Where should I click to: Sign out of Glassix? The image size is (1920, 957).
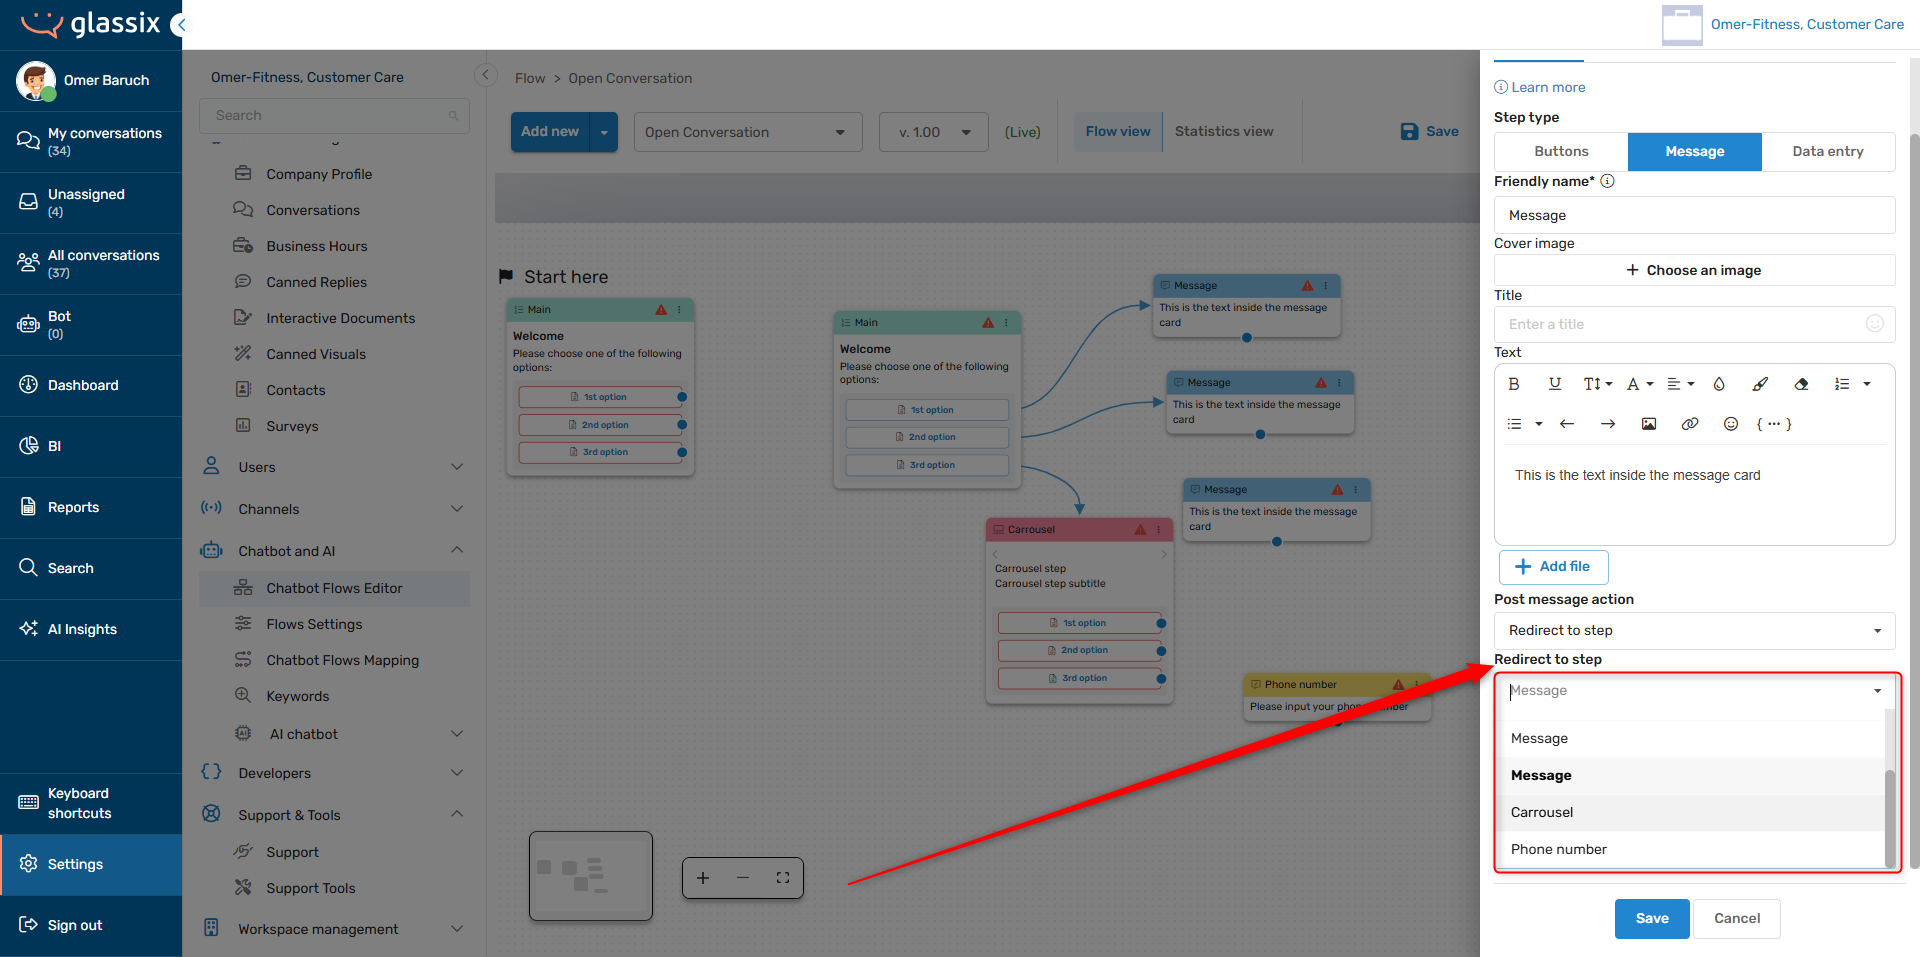click(x=91, y=925)
